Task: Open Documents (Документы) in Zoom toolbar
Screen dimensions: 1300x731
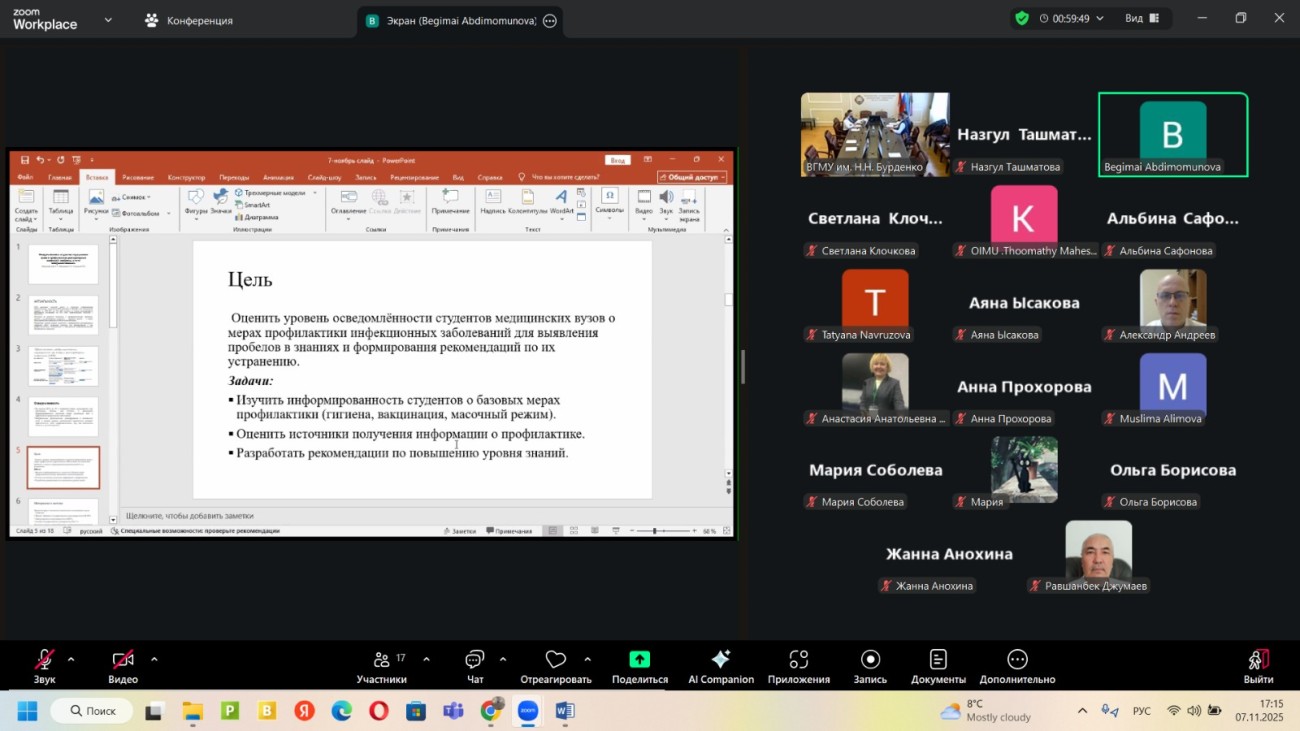Action: point(937,667)
